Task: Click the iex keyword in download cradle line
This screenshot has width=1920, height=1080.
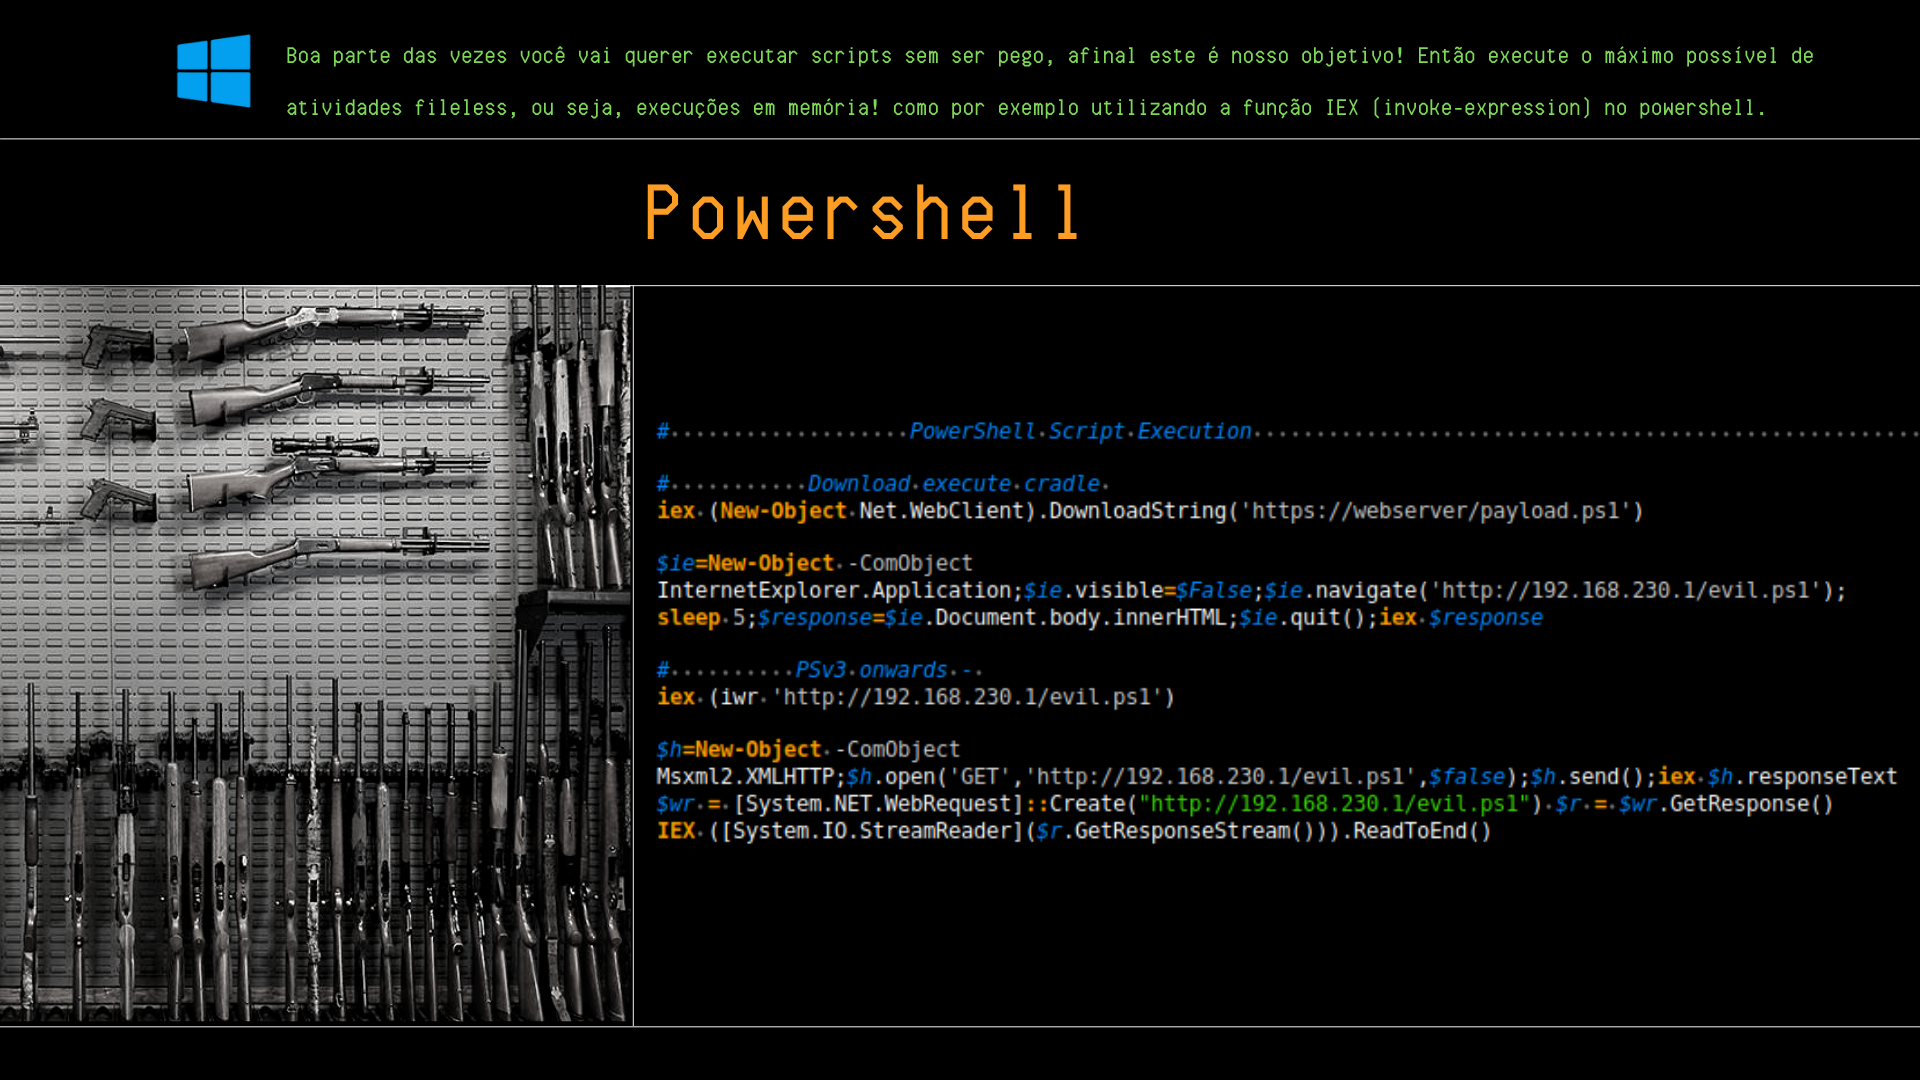Action: [x=674, y=510]
